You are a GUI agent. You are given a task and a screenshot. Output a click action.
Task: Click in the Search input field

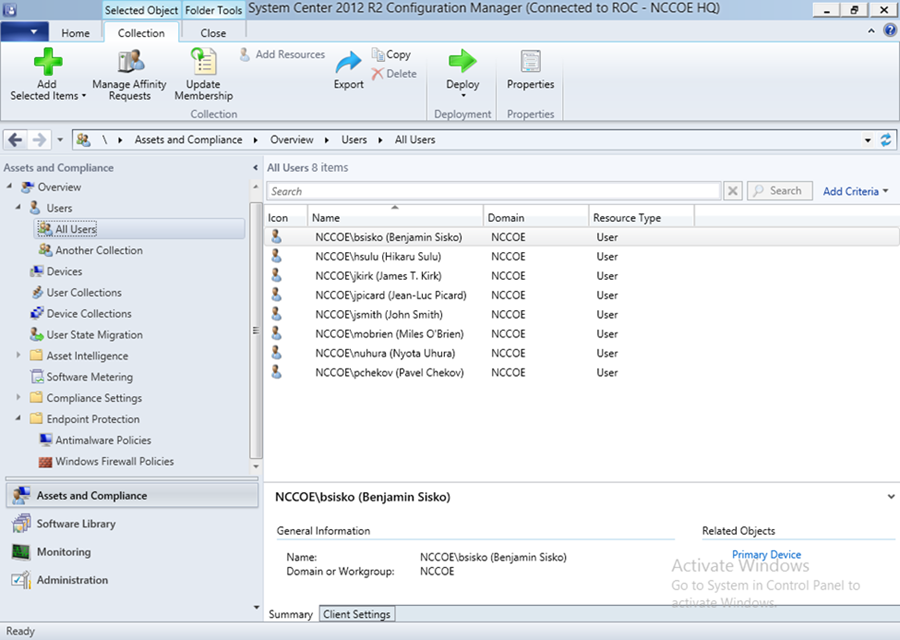pos(494,191)
